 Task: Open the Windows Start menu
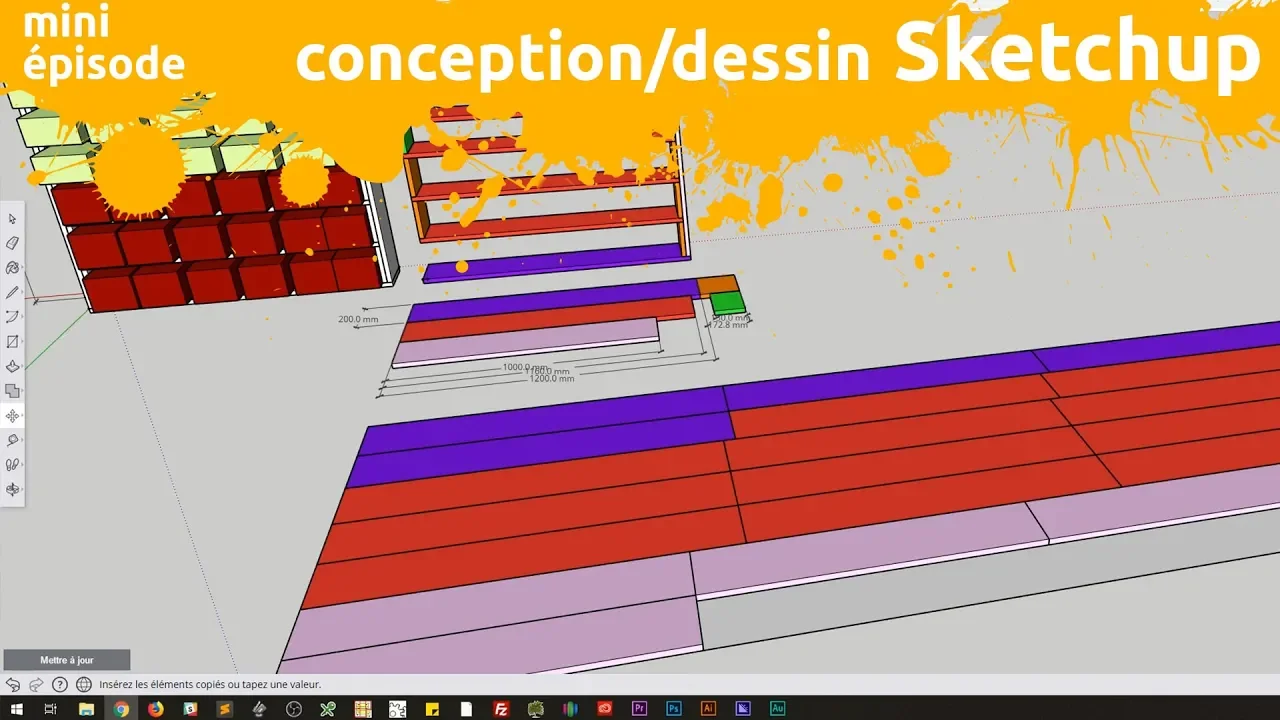click(16, 709)
